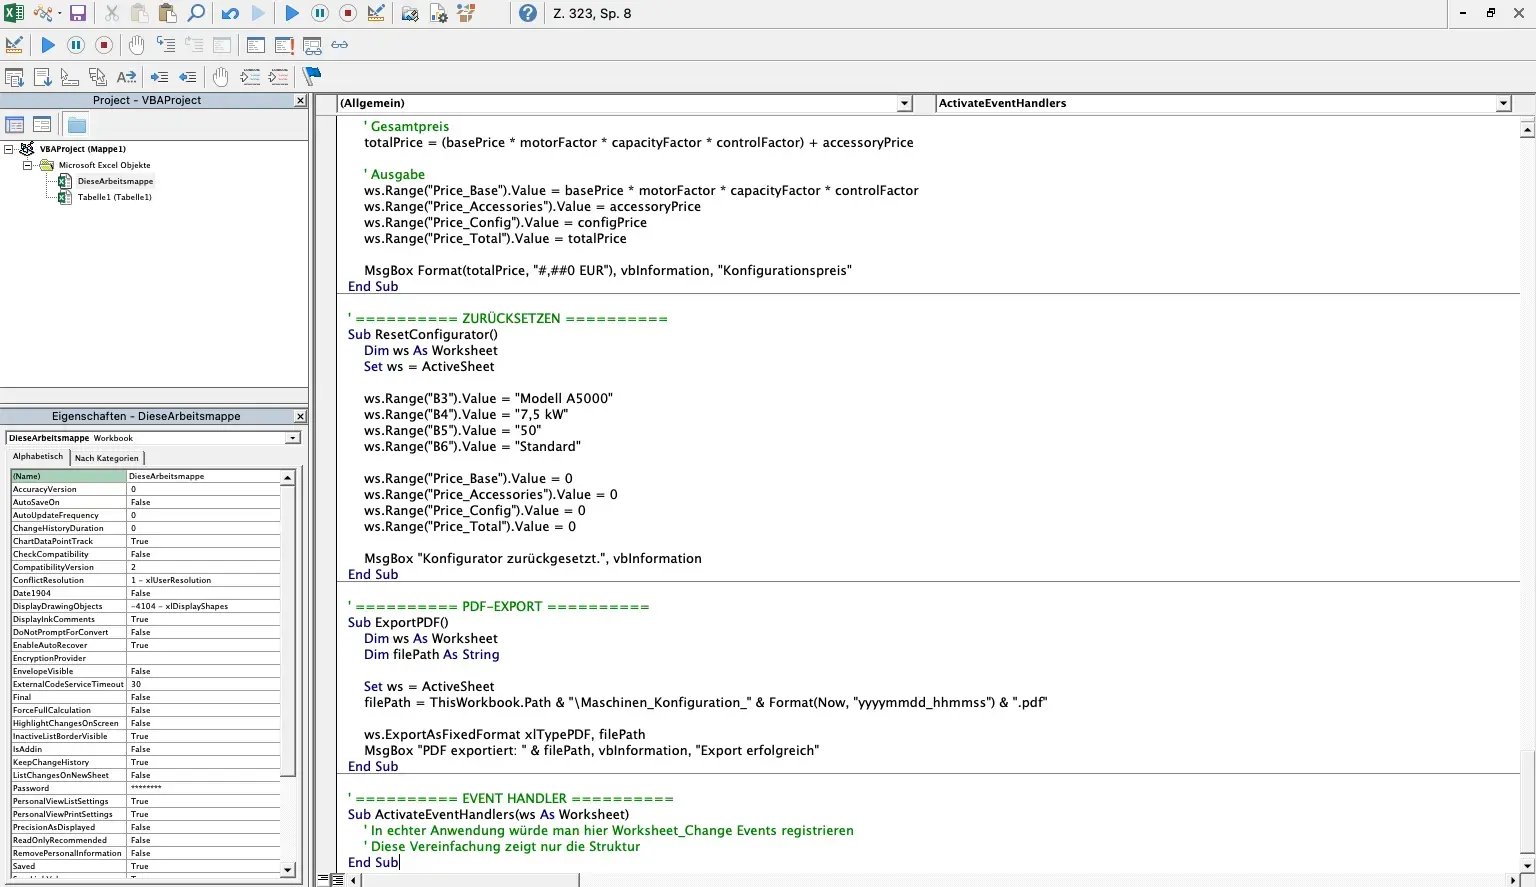
Task: Click the Insert UserForm/Module icon
Action: [41, 13]
